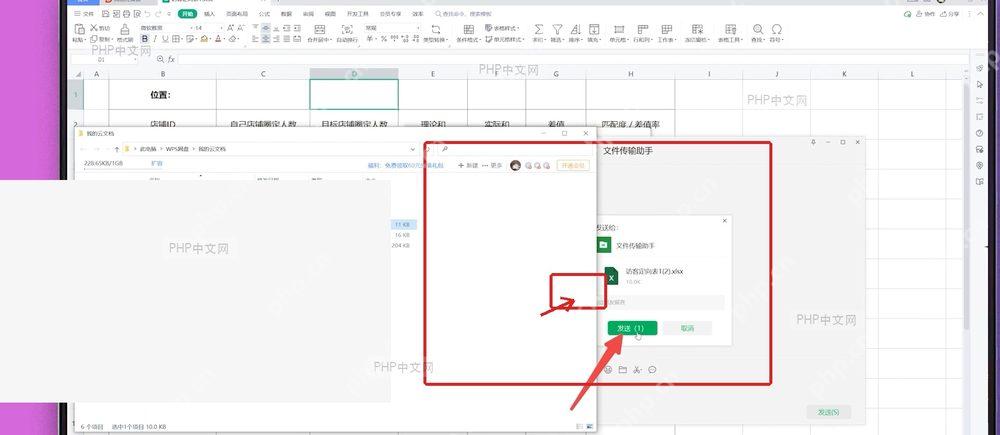This screenshot has width=1000, height=435.
Task: Click the screenshot scissors icon in chat
Action: point(638,369)
